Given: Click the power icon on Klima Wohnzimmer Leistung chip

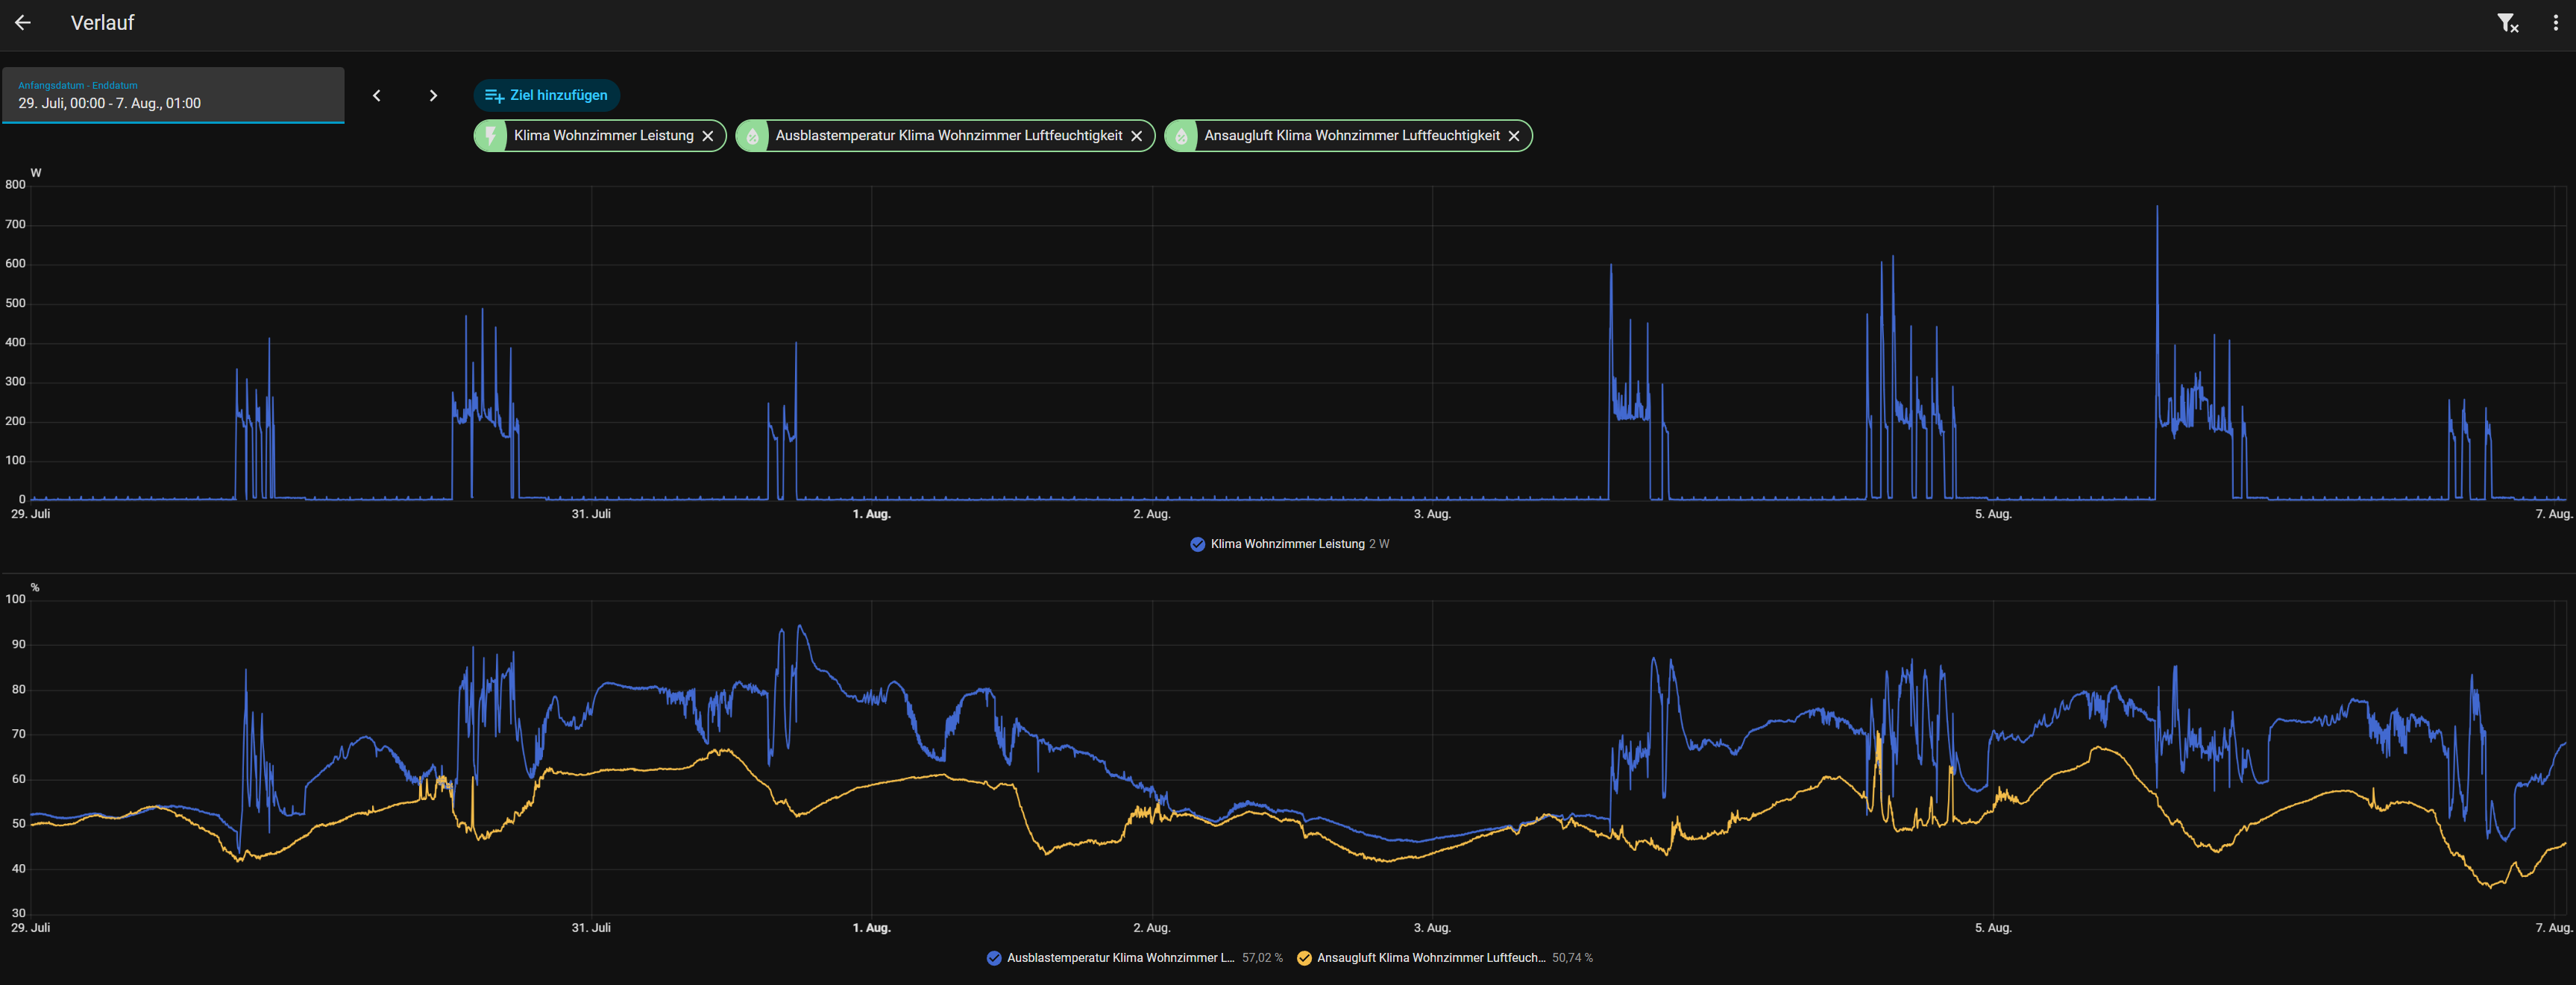Looking at the screenshot, I should pyautogui.click(x=490, y=136).
